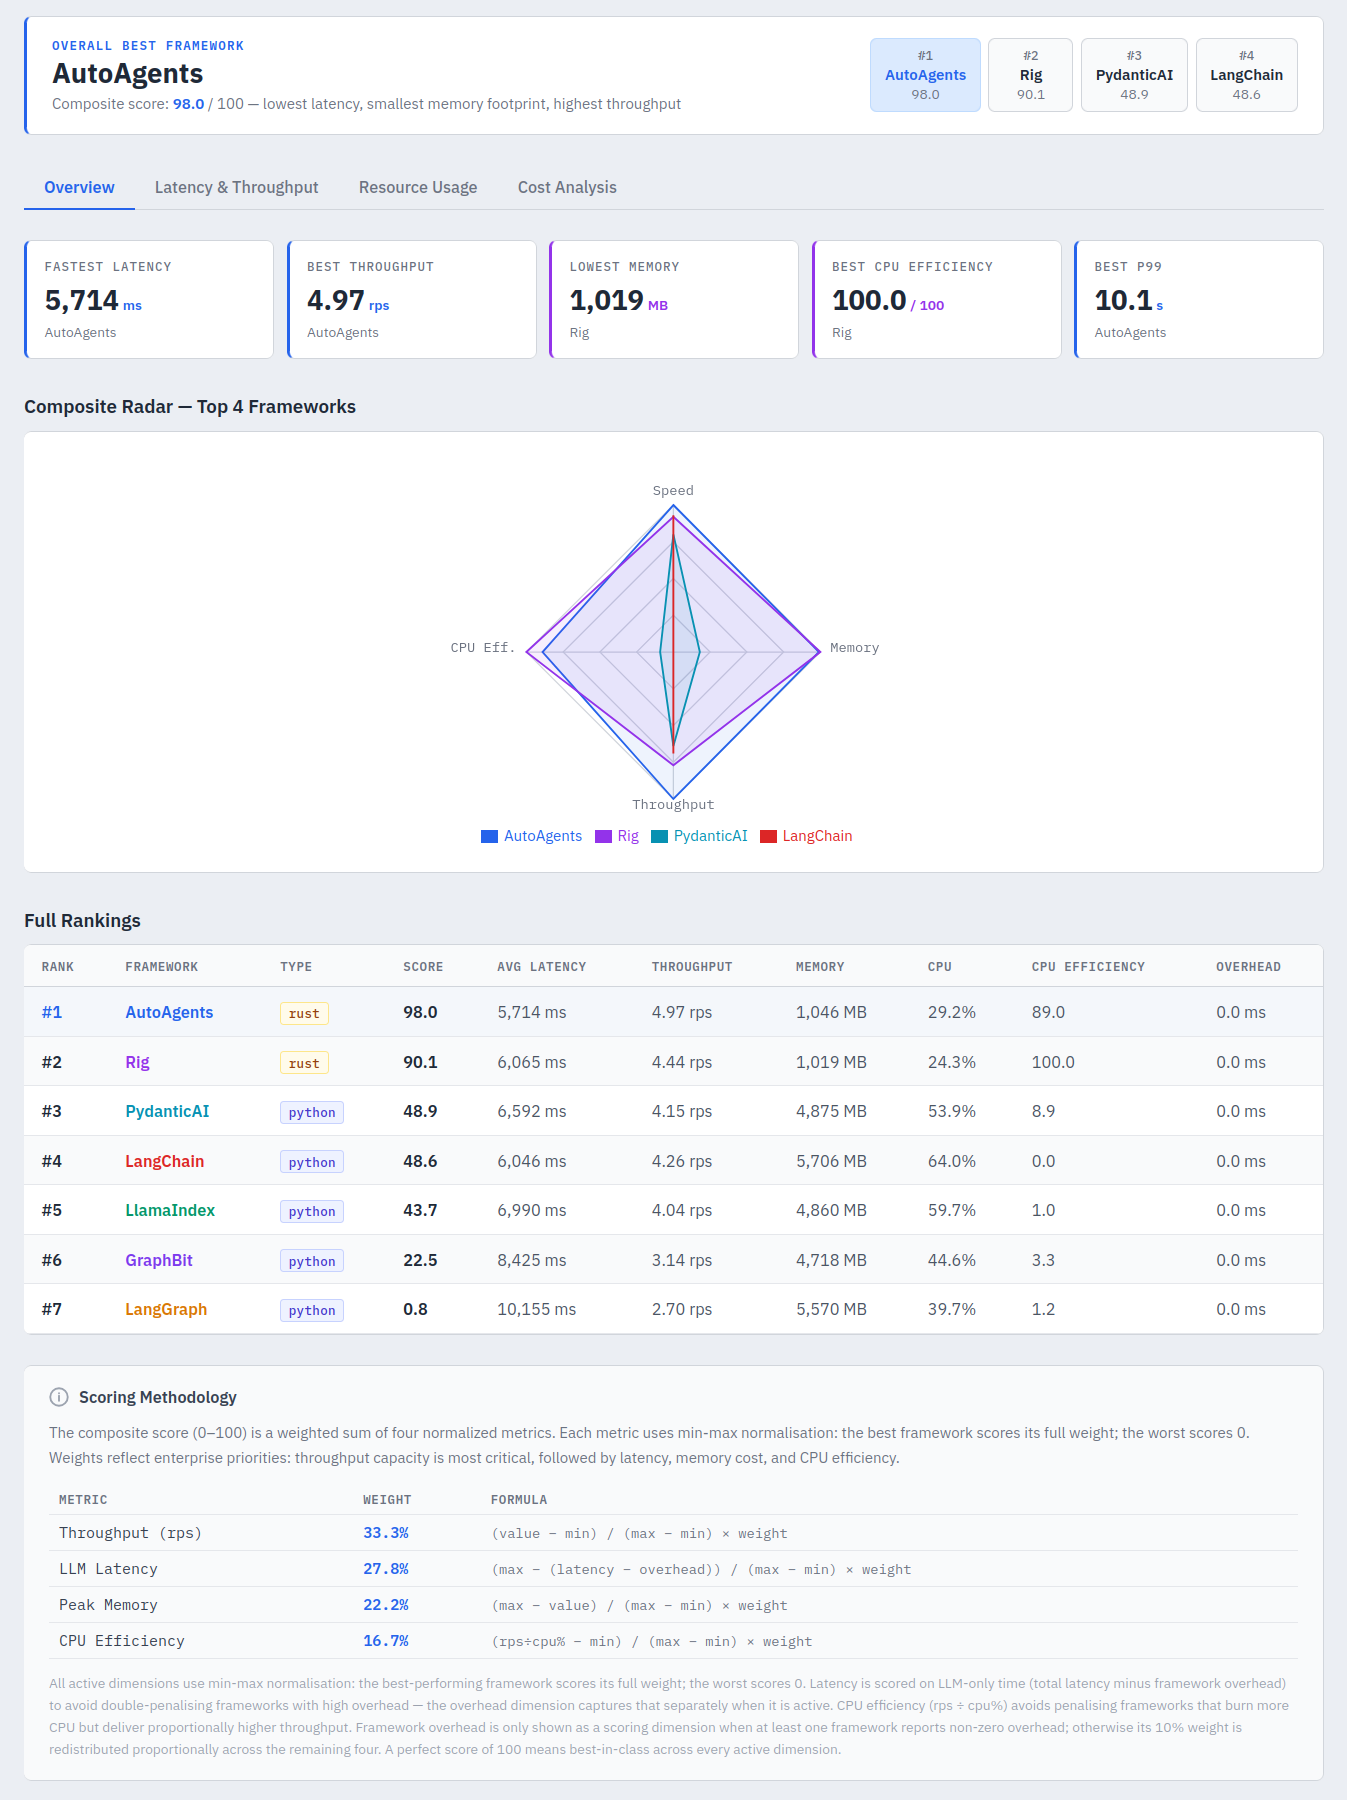Image resolution: width=1347 pixels, height=1800 pixels.
Task: Click LangGraph framework name
Action: [166, 1309]
